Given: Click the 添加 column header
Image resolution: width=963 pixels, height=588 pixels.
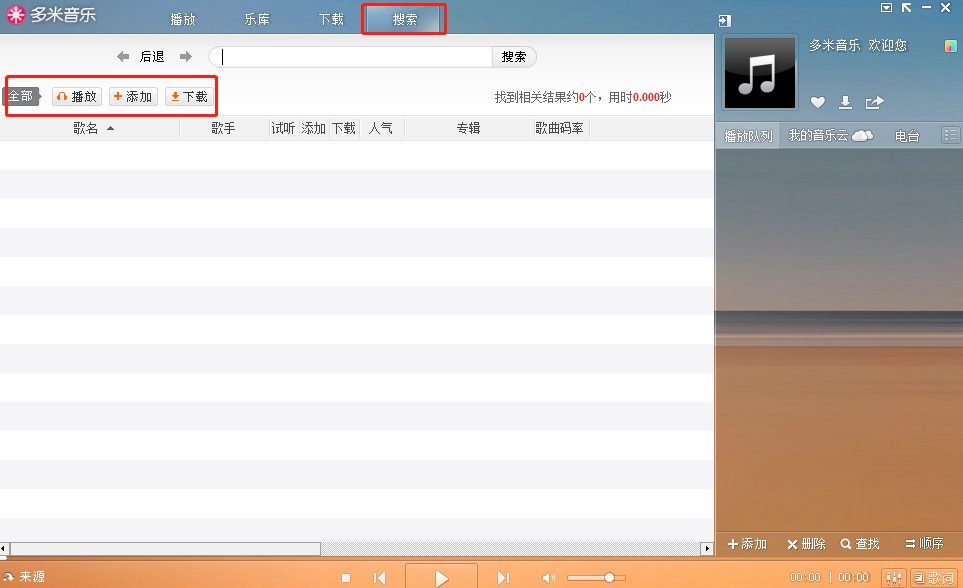Looking at the screenshot, I should 314,128.
